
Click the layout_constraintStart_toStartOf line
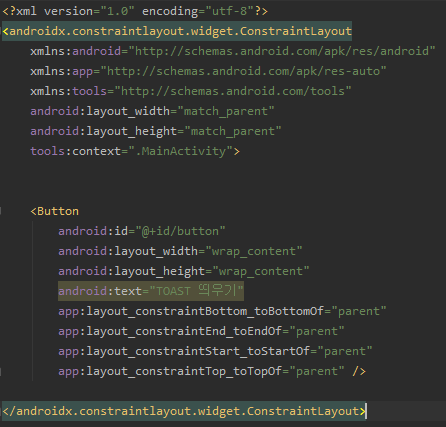215,351
